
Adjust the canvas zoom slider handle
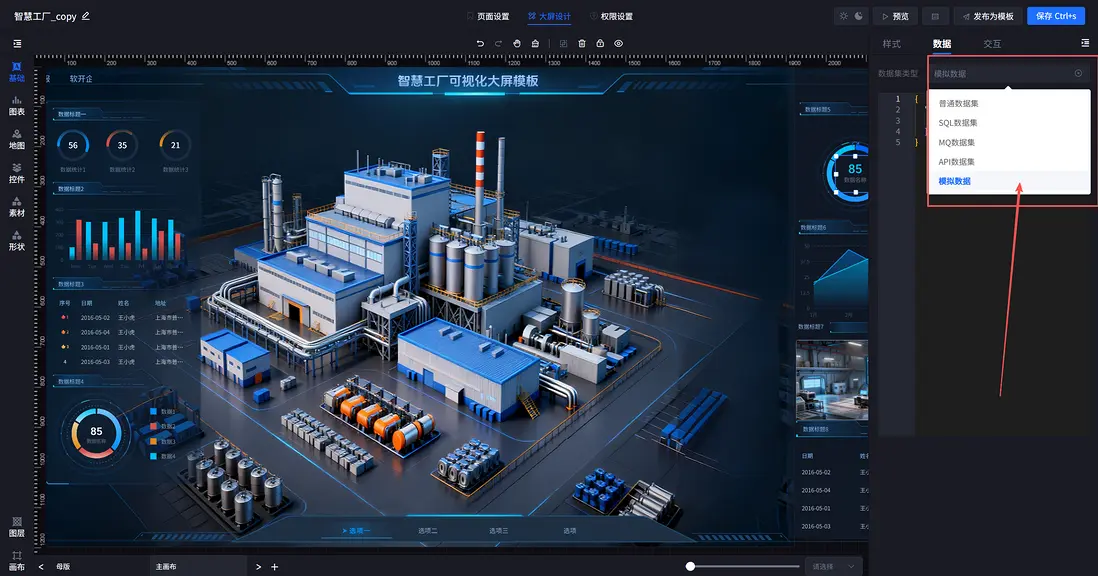(690, 566)
